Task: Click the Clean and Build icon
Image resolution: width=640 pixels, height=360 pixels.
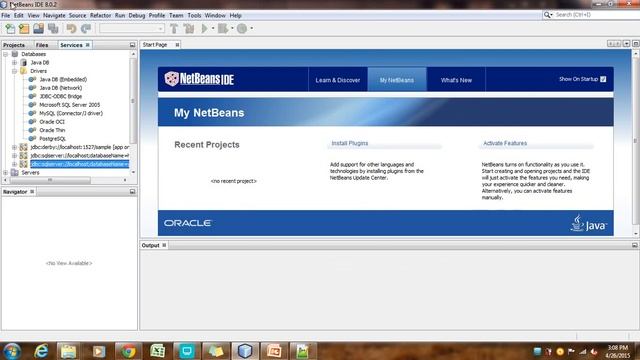Action: [189, 29]
